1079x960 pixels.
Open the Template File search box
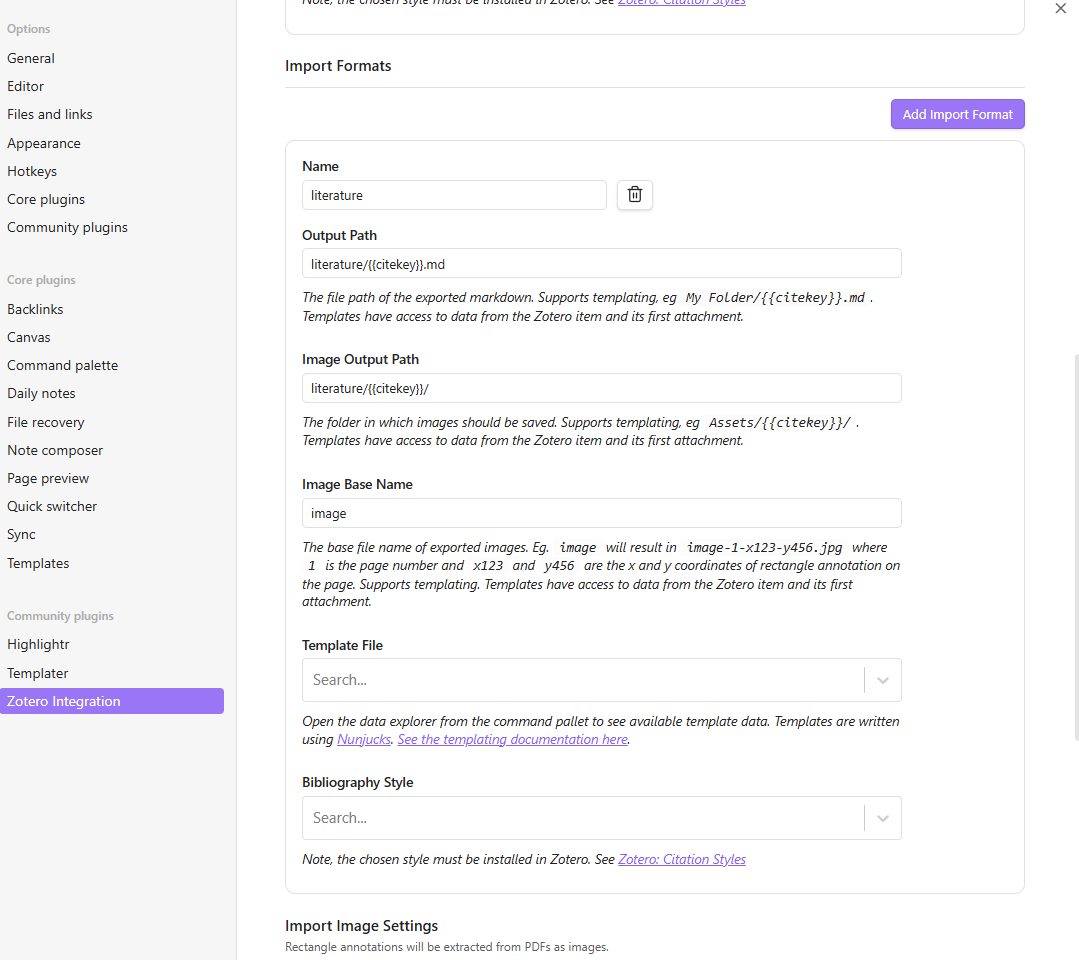[580, 680]
